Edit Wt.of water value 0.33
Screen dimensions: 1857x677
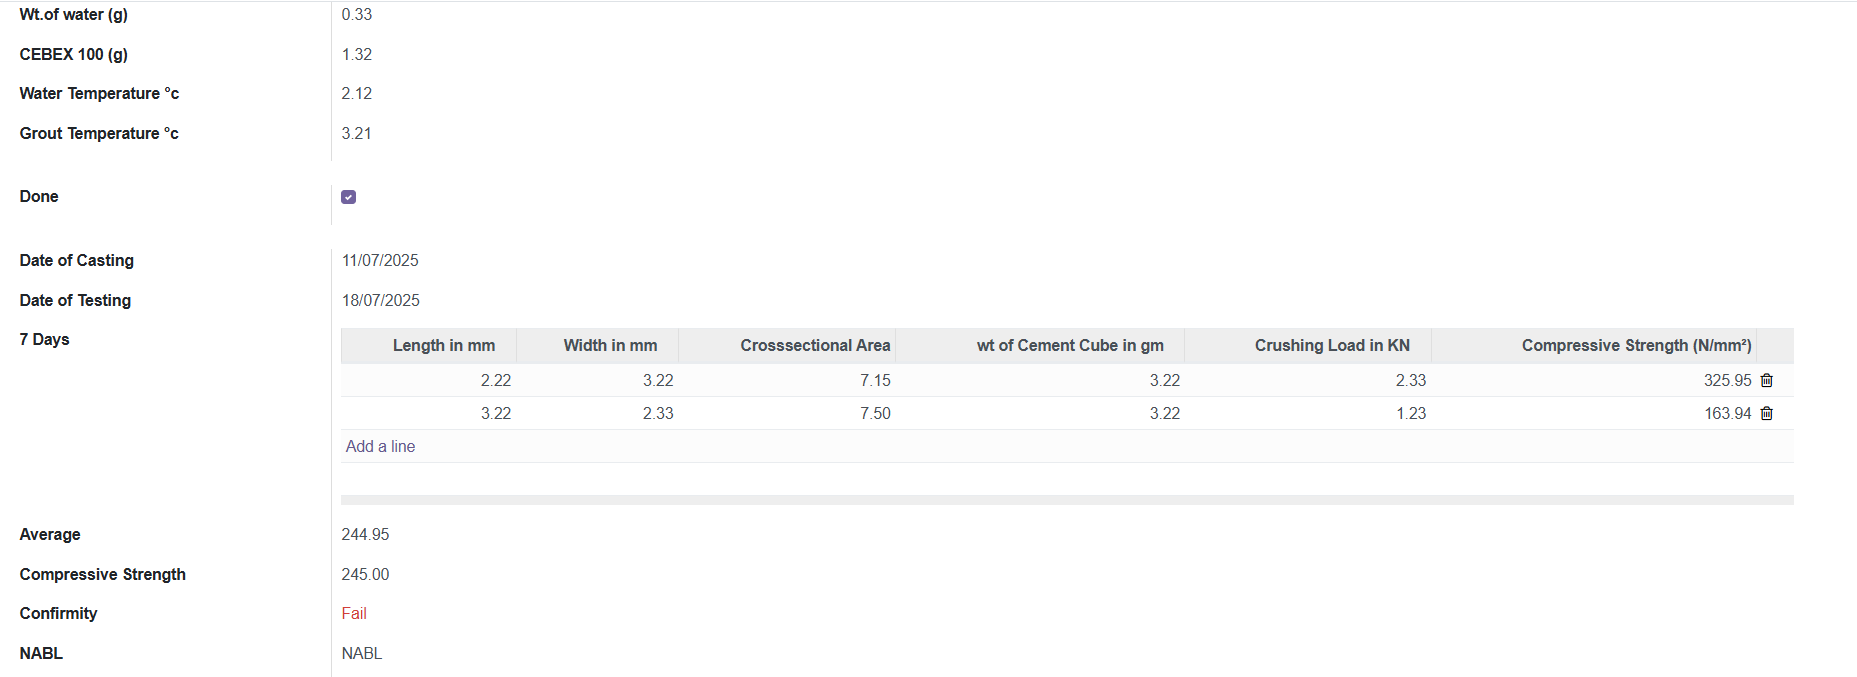[x=357, y=14]
